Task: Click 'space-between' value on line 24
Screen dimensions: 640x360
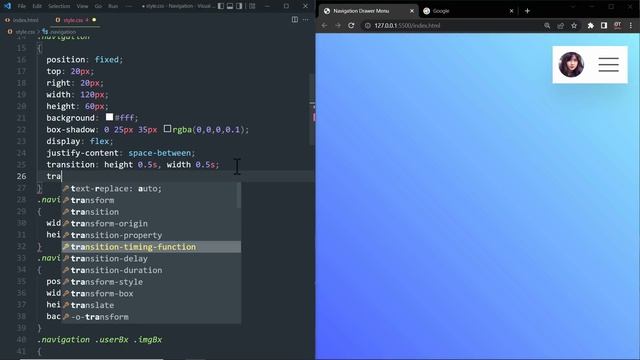Action: (x=159, y=153)
